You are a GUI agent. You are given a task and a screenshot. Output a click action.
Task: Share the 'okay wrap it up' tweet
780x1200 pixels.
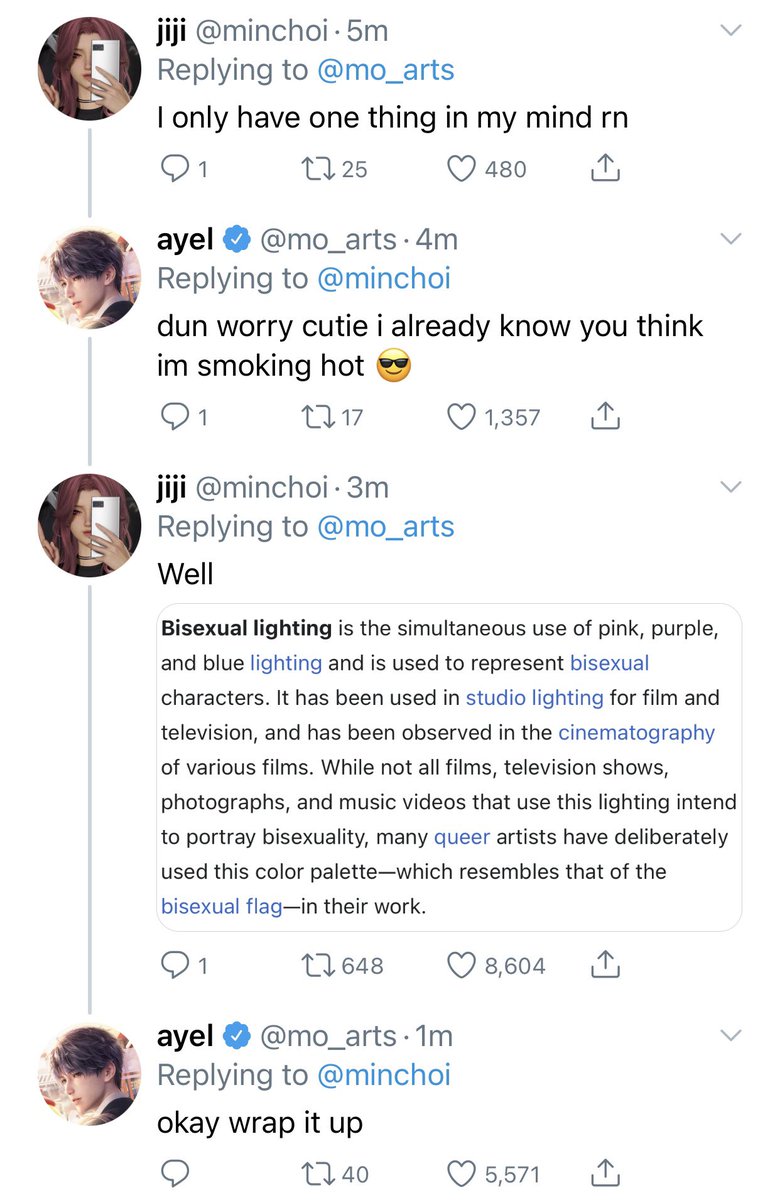point(605,1172)
